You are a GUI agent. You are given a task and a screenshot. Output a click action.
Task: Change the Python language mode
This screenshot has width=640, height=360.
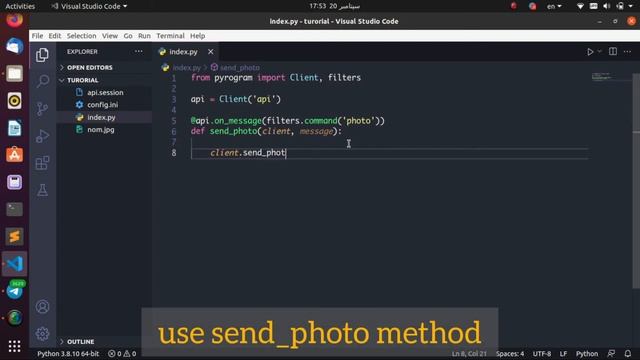tap(587, 353)
